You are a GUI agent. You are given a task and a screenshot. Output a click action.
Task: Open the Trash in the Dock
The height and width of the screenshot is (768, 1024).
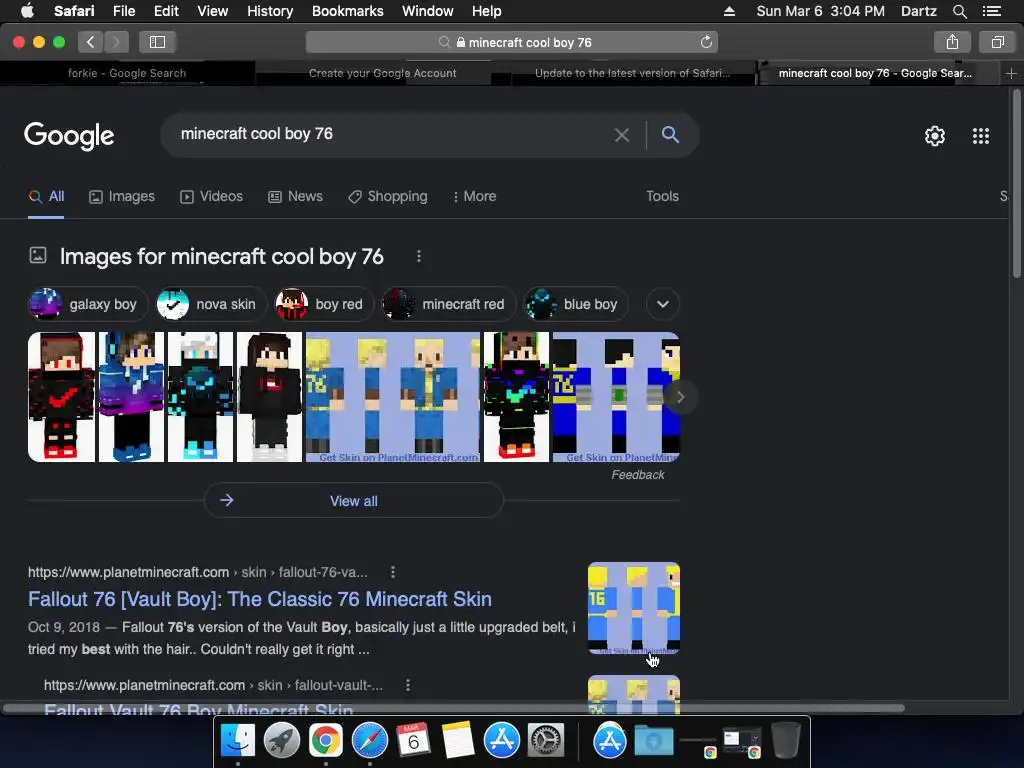click(x=786, y=741)
